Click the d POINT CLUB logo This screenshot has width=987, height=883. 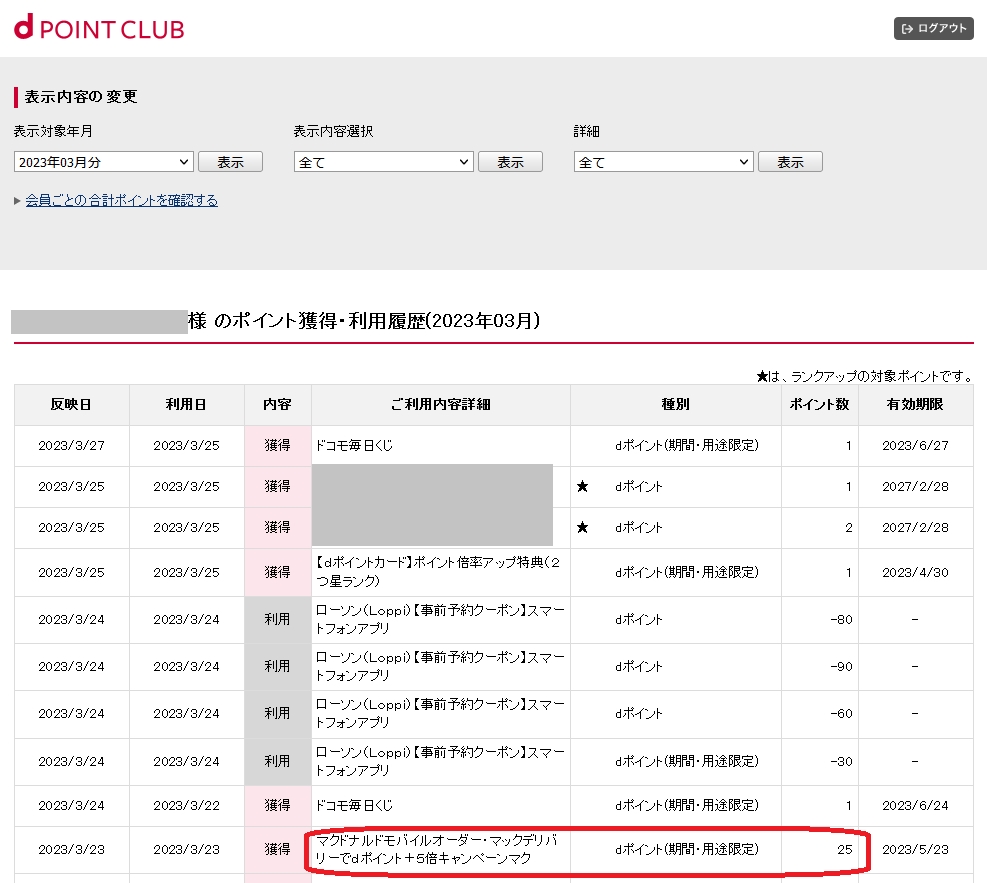tap(99, 28)
